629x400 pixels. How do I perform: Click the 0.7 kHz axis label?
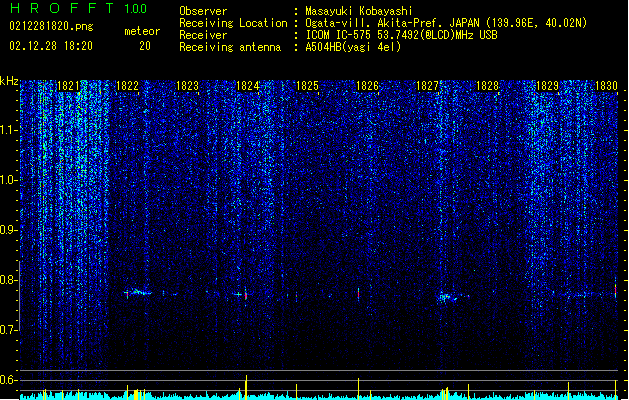tap(9, 330)
